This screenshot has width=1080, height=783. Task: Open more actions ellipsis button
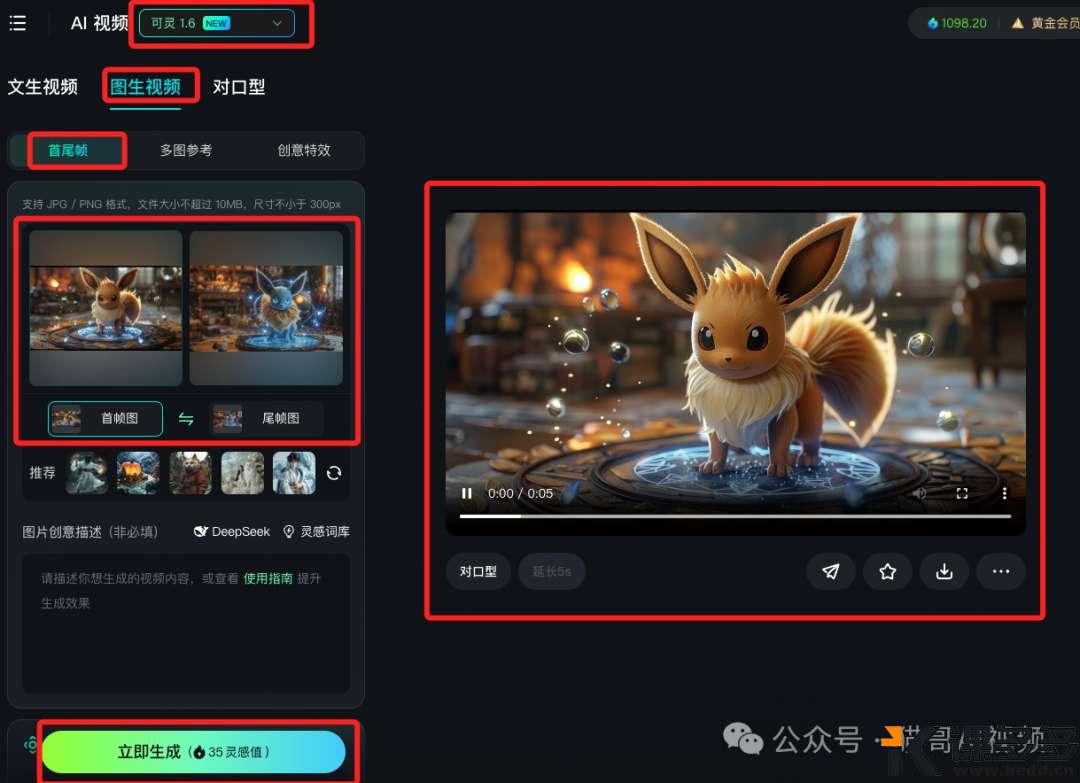tap(1001, 572)
